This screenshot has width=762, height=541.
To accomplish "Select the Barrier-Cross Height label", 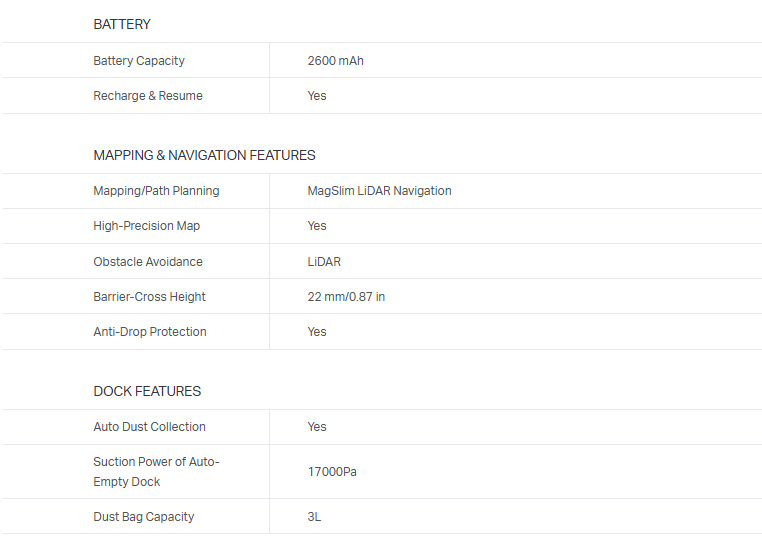I will coord(149,297).
